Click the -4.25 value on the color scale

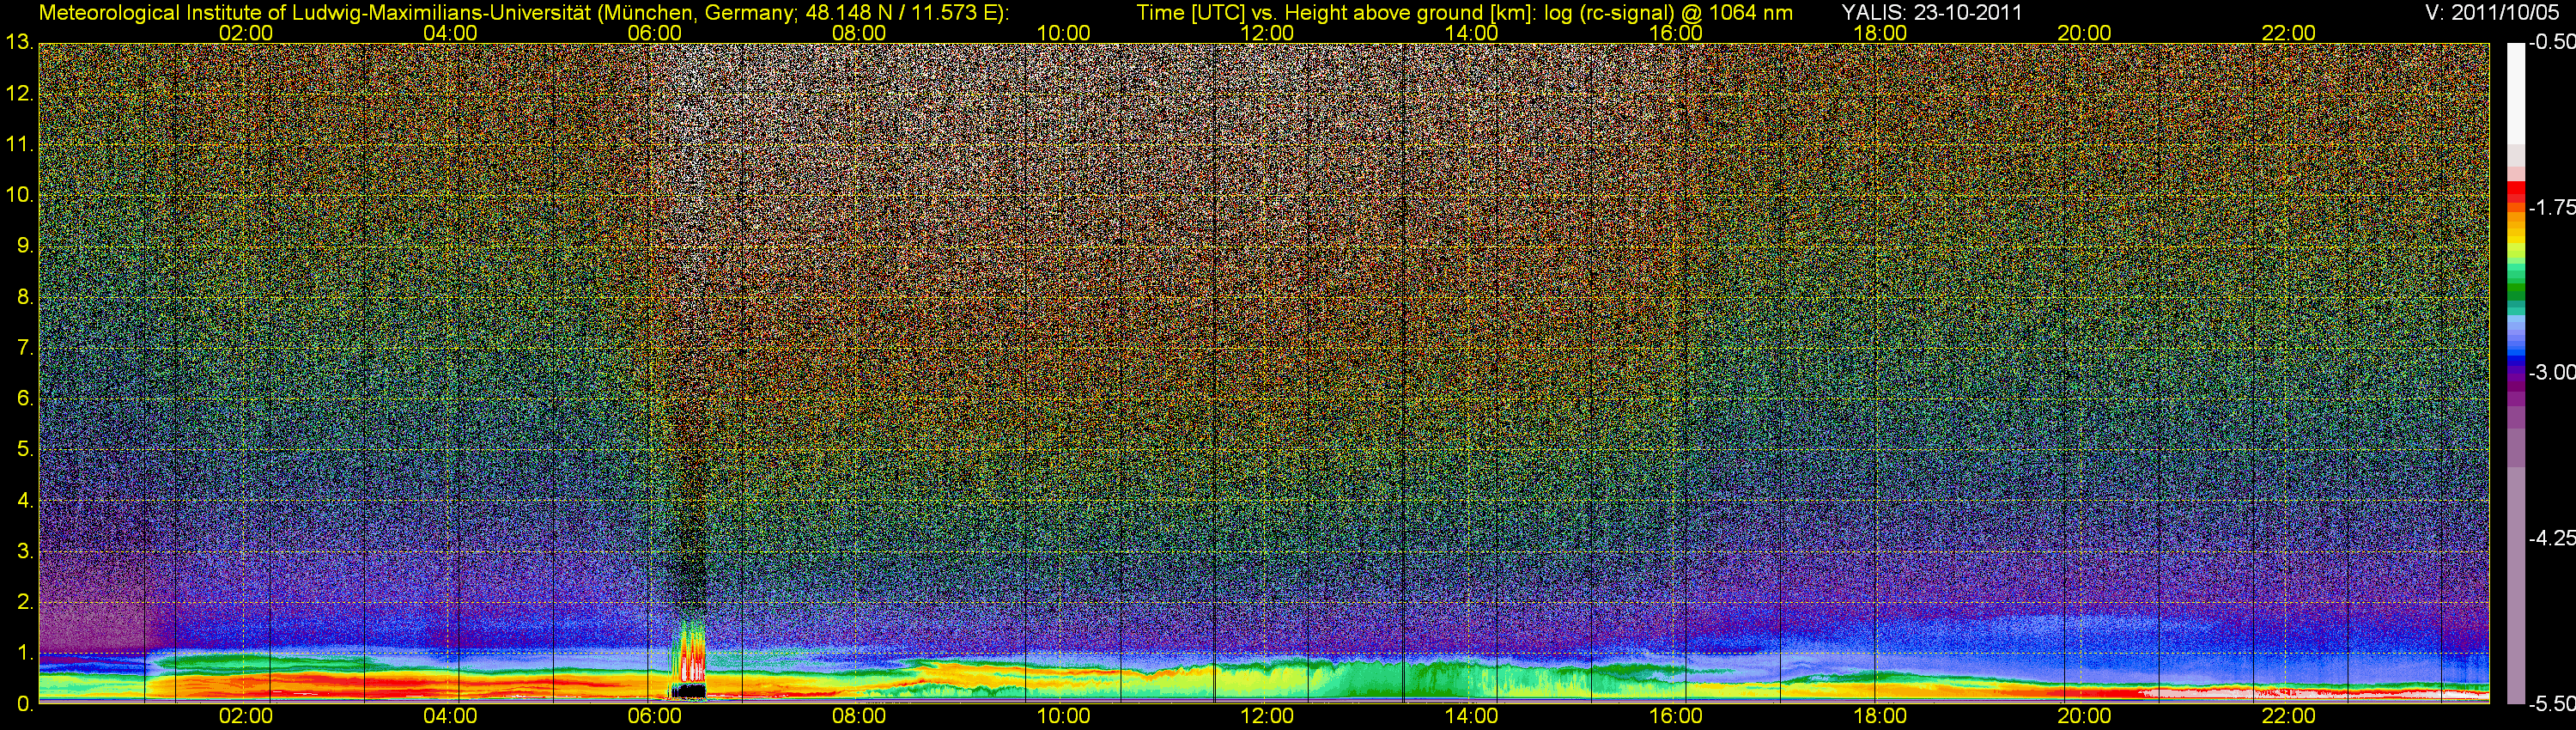point(2551,538)
